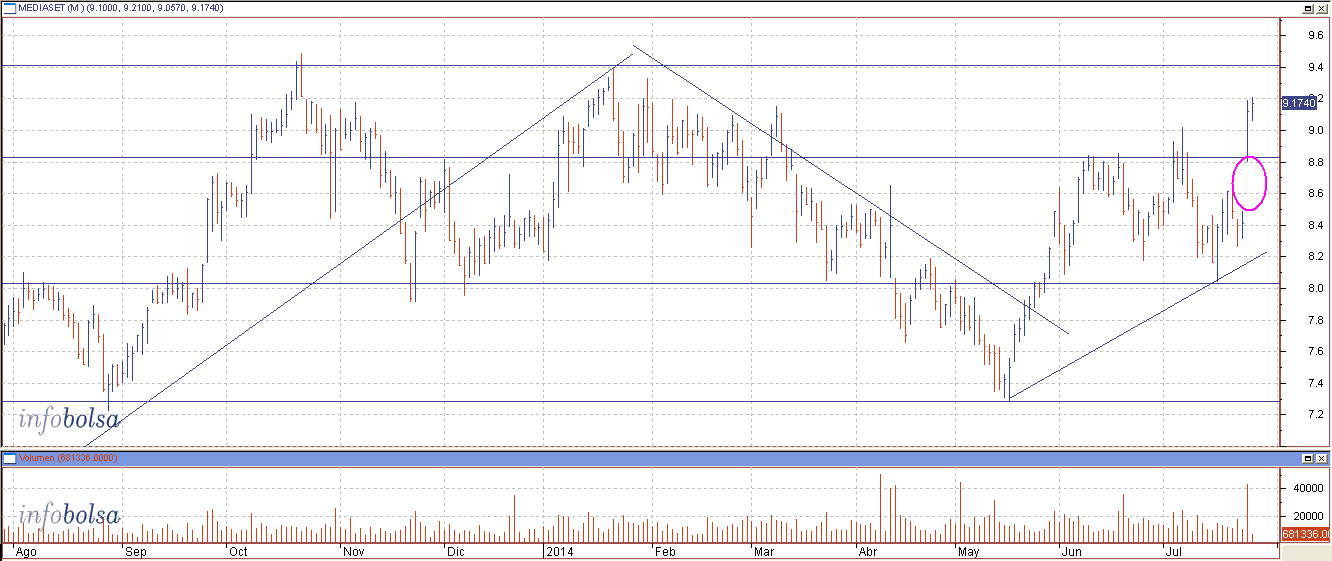
Task: Select the Volumen panel title bar
Action: coord(666,458)
